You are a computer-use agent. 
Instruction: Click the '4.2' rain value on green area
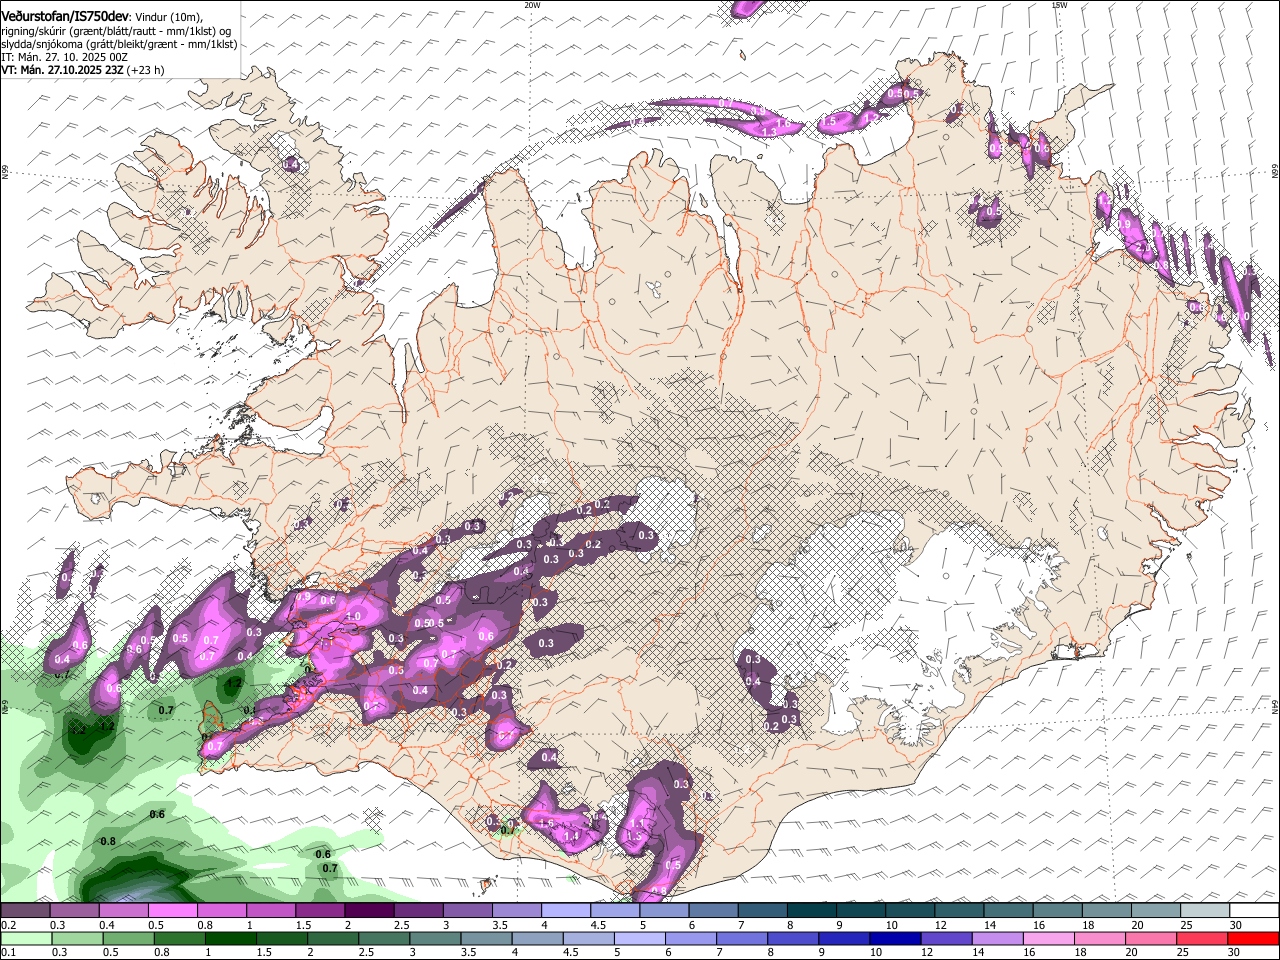[x=233, y=684]
